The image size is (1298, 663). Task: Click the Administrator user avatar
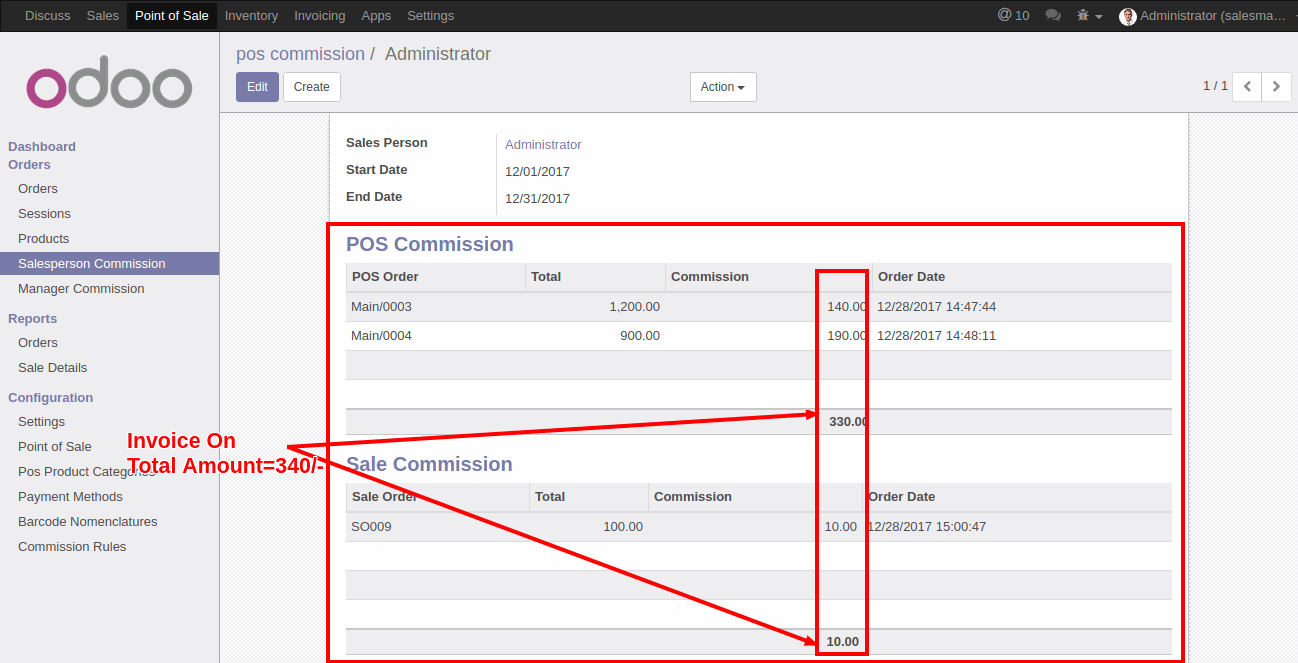1128,16
